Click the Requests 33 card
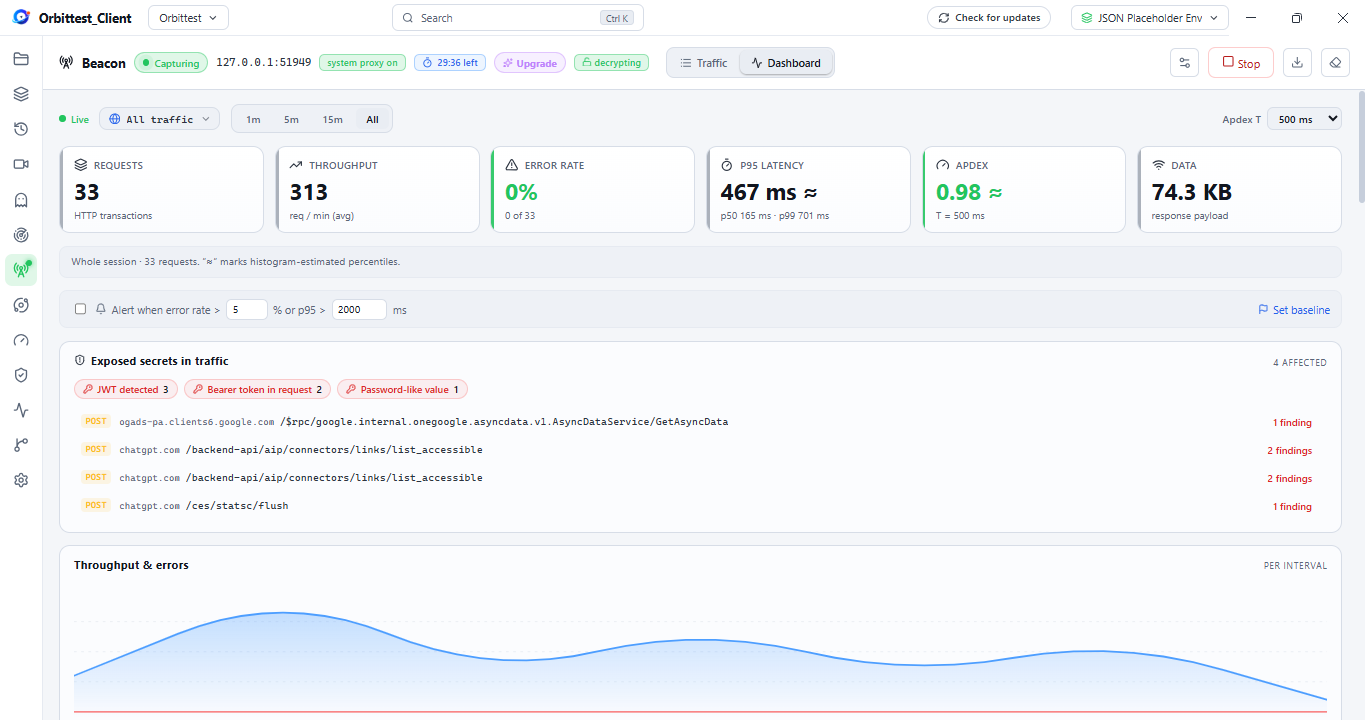The image size is (1365, 720). coord(162,190)
